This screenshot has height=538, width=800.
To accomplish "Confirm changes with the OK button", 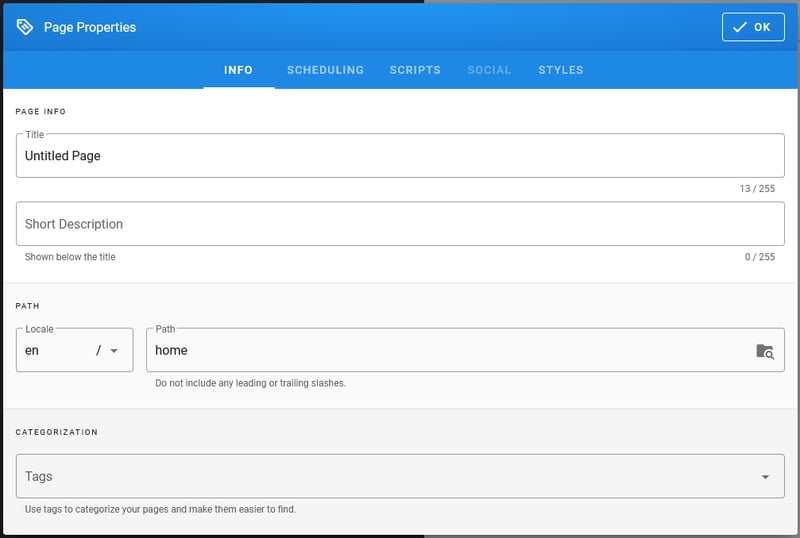I will click(x=753, y=27).
